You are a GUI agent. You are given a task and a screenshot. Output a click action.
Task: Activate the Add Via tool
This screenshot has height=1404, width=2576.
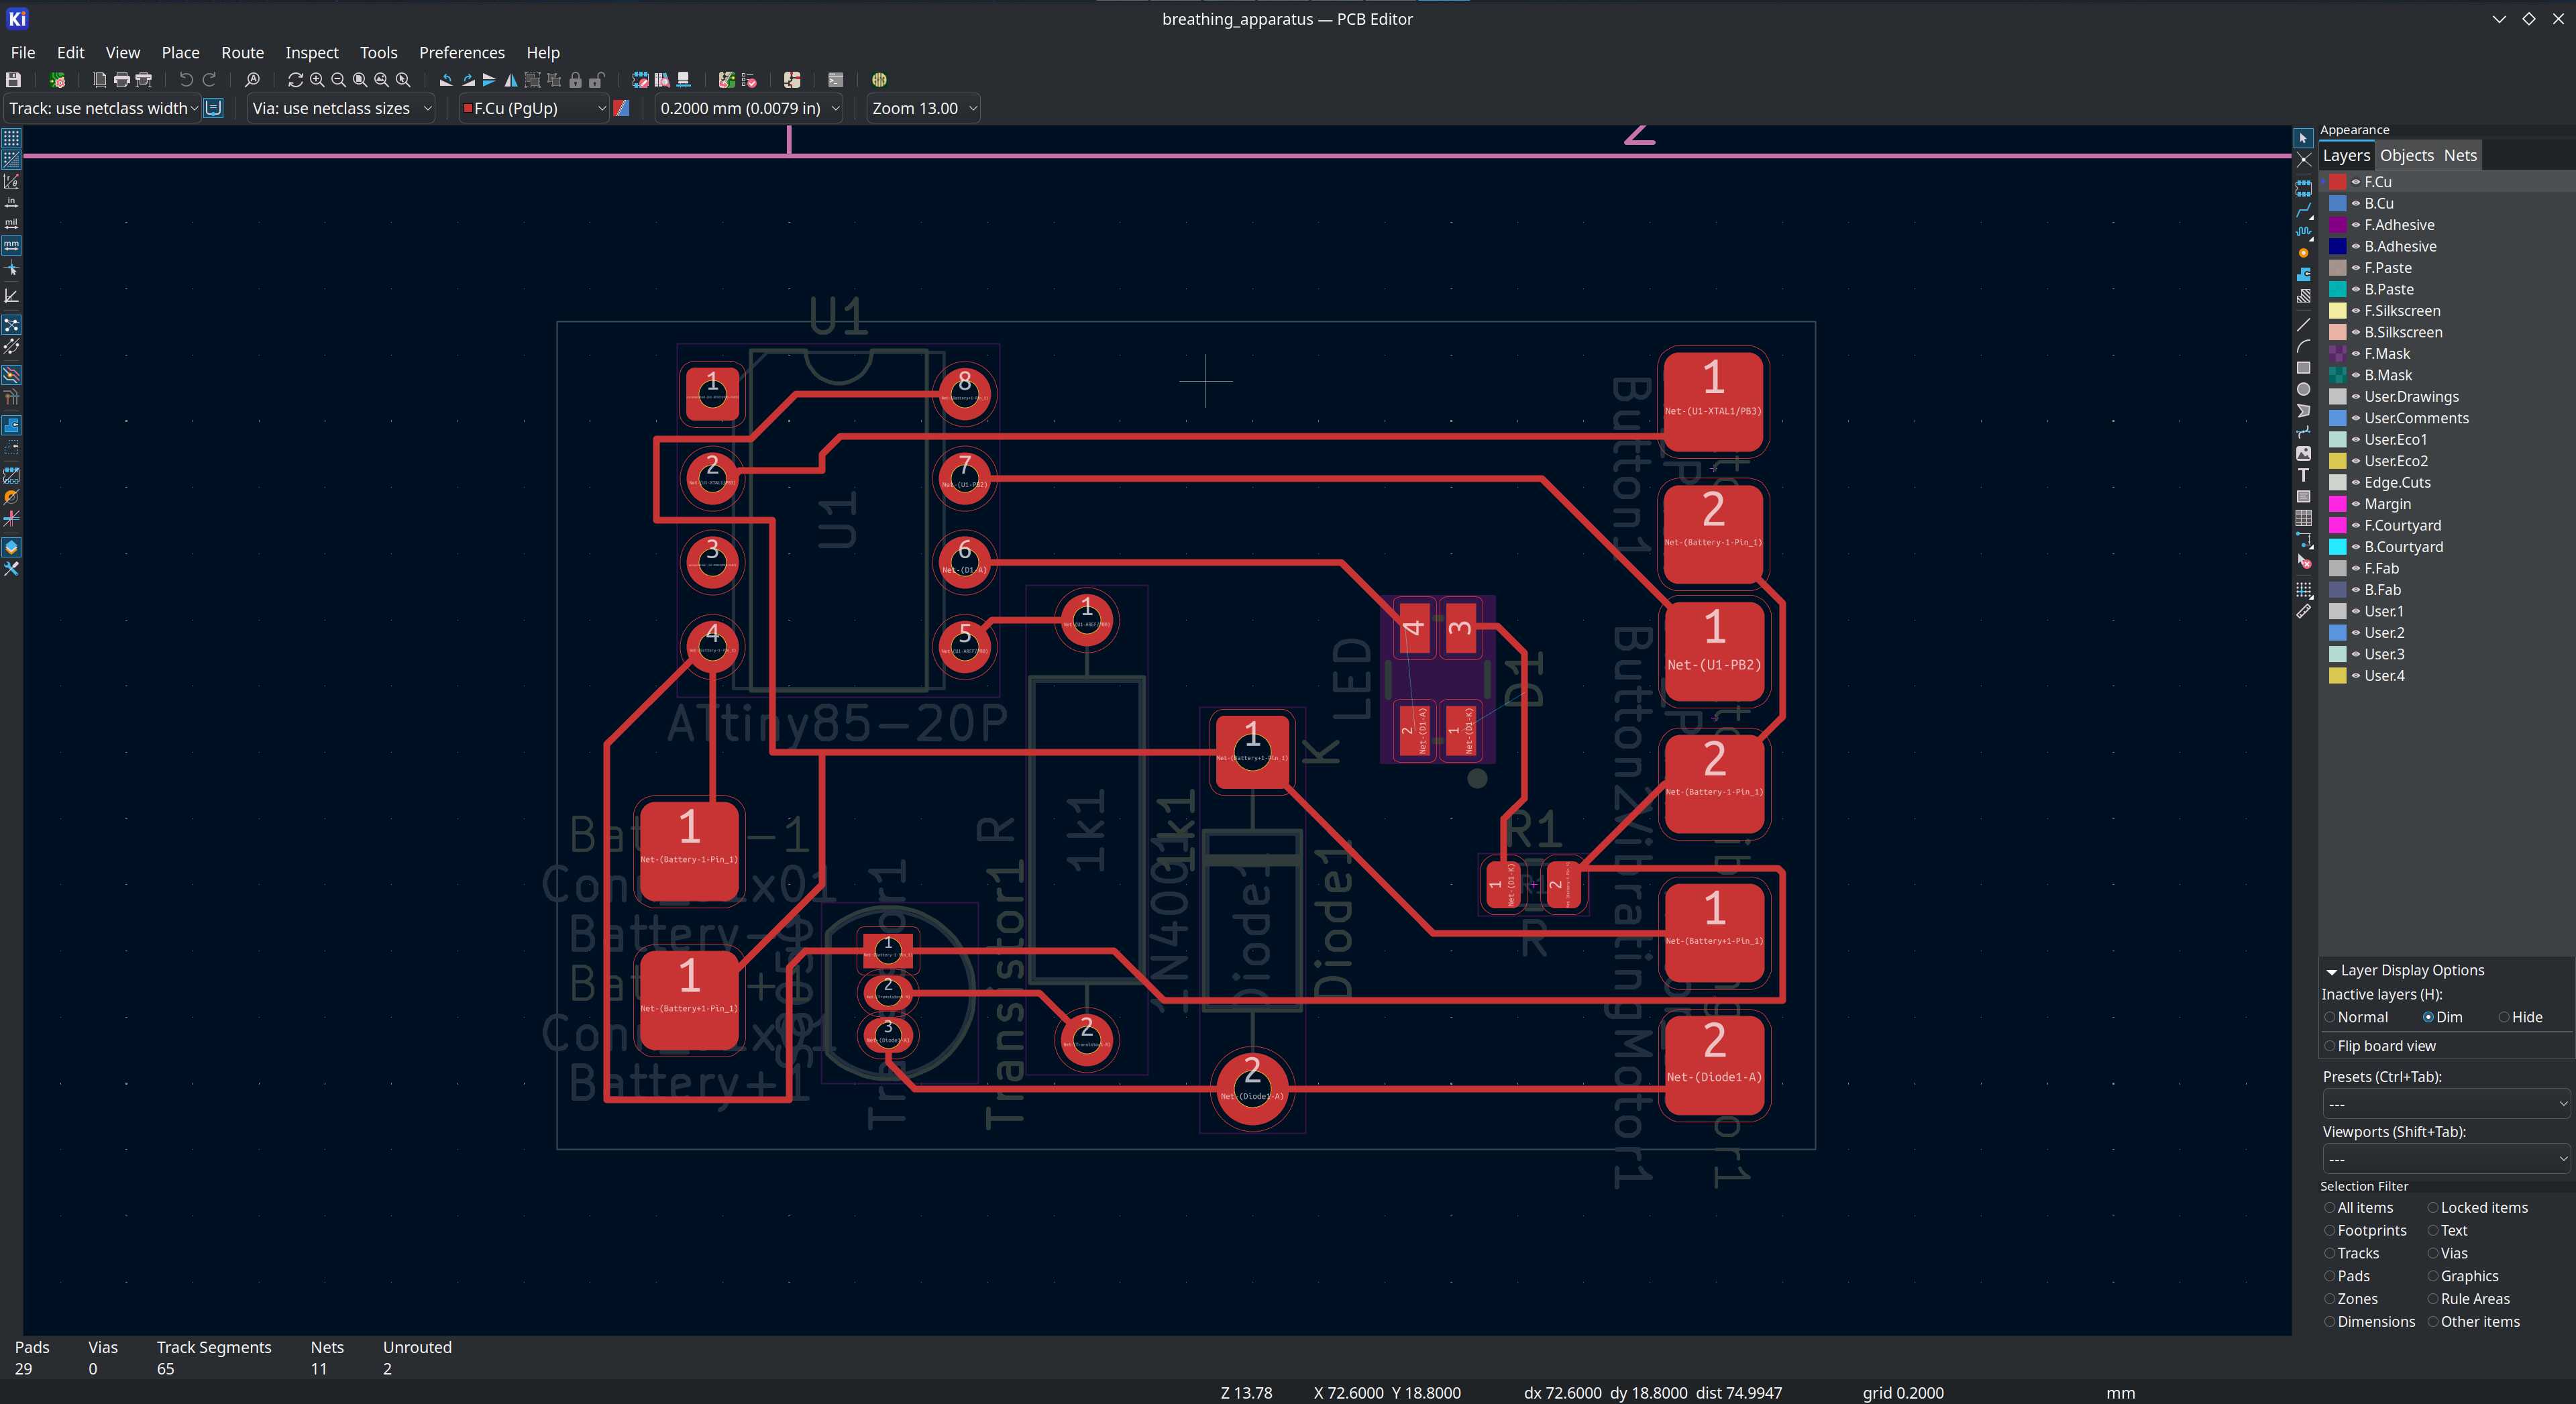pos(2303,253)
